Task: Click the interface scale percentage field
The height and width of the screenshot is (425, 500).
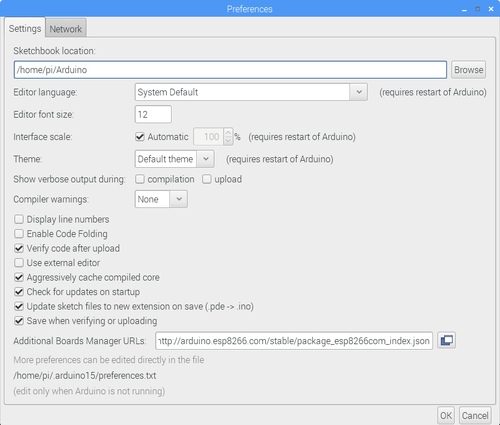Action: 209,137
